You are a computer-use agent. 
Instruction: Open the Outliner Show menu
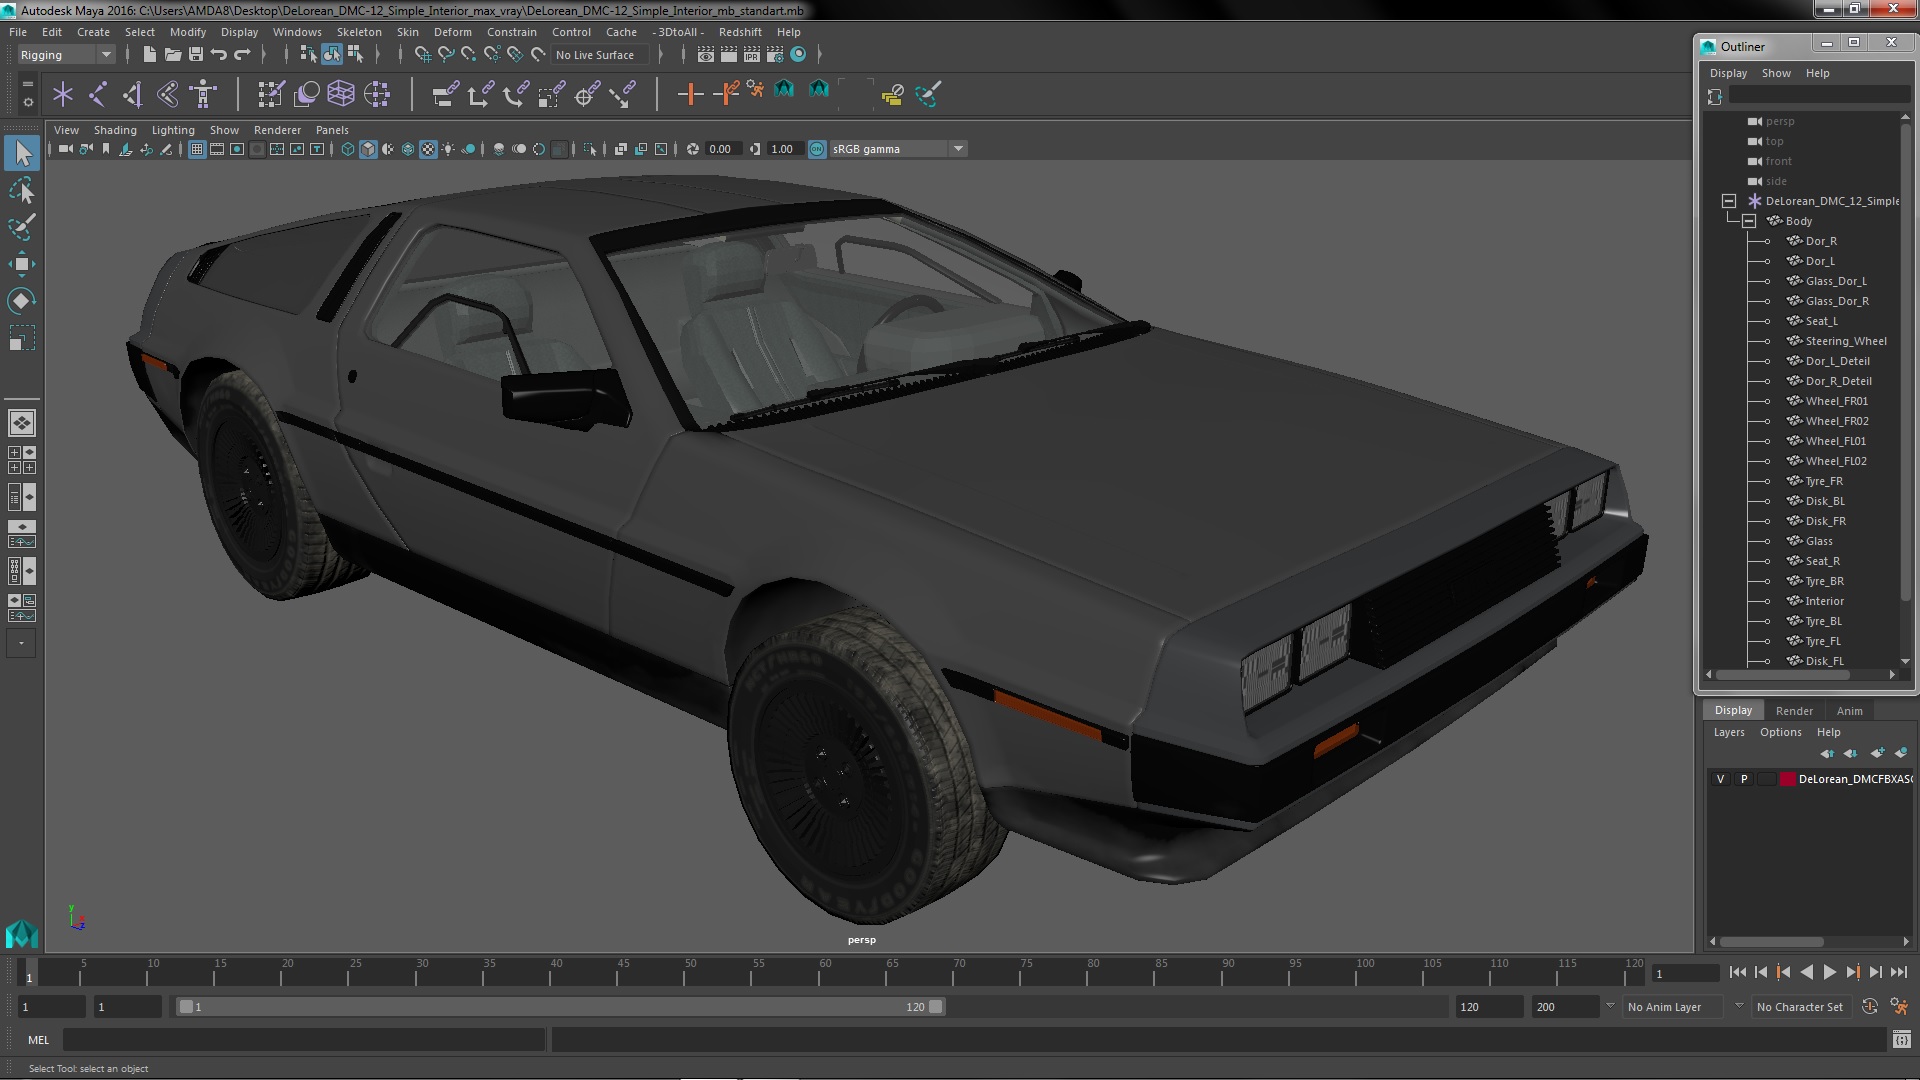pos(1776,73)
